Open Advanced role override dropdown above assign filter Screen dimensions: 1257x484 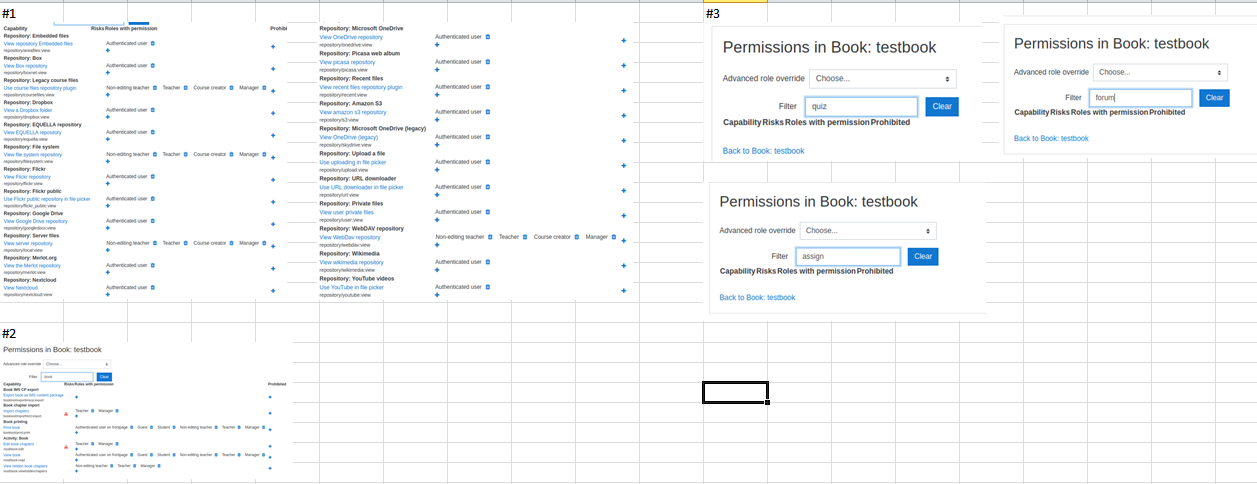[868, 230]
